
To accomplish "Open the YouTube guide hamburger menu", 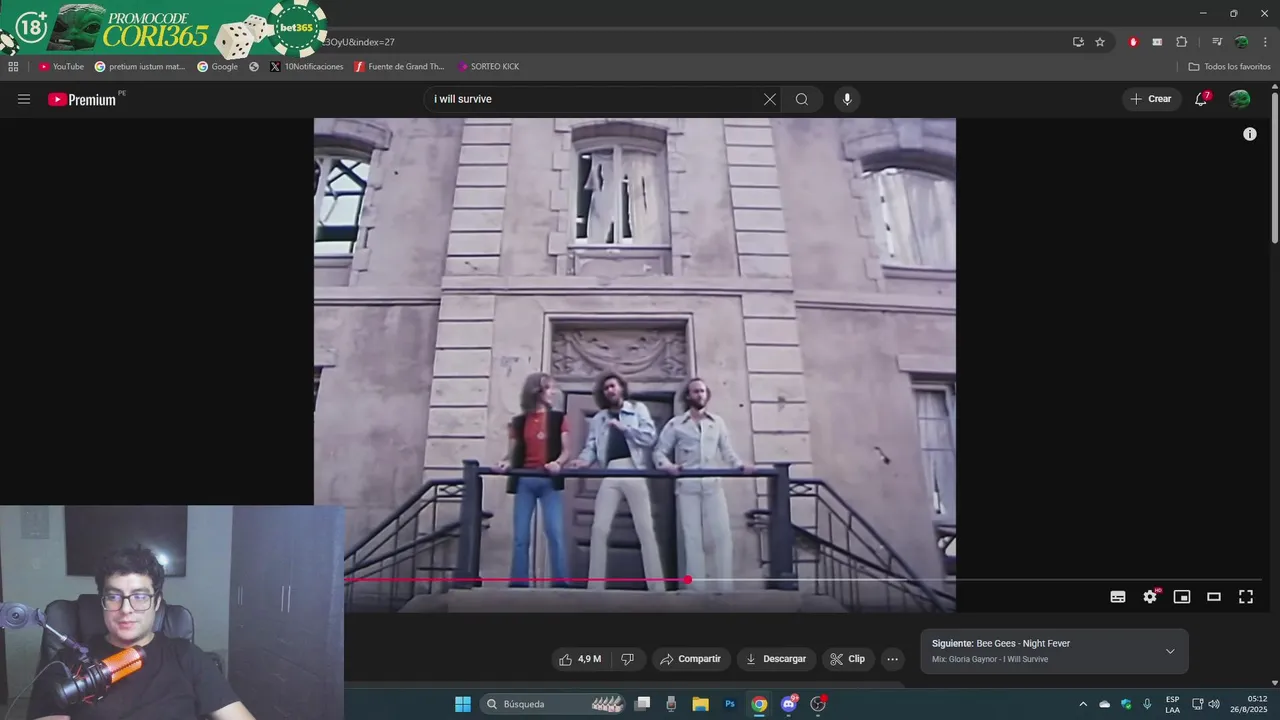I will (24, 99).
